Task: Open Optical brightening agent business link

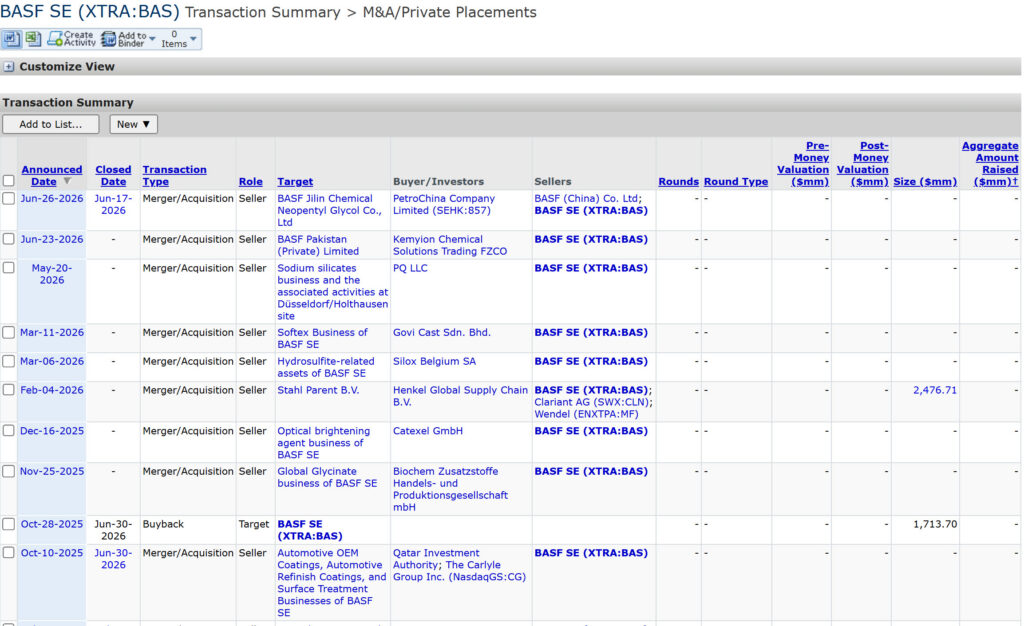Action: (323, 443)
